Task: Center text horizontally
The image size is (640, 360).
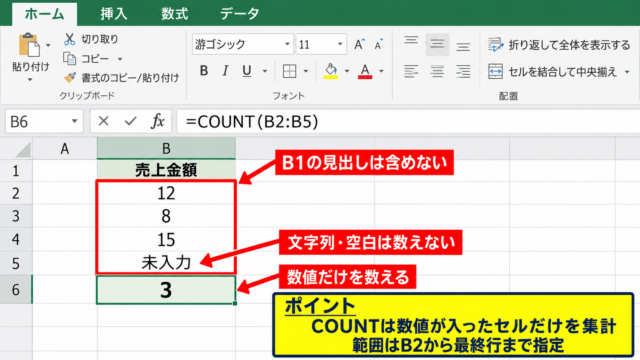Action: point(437,71)
